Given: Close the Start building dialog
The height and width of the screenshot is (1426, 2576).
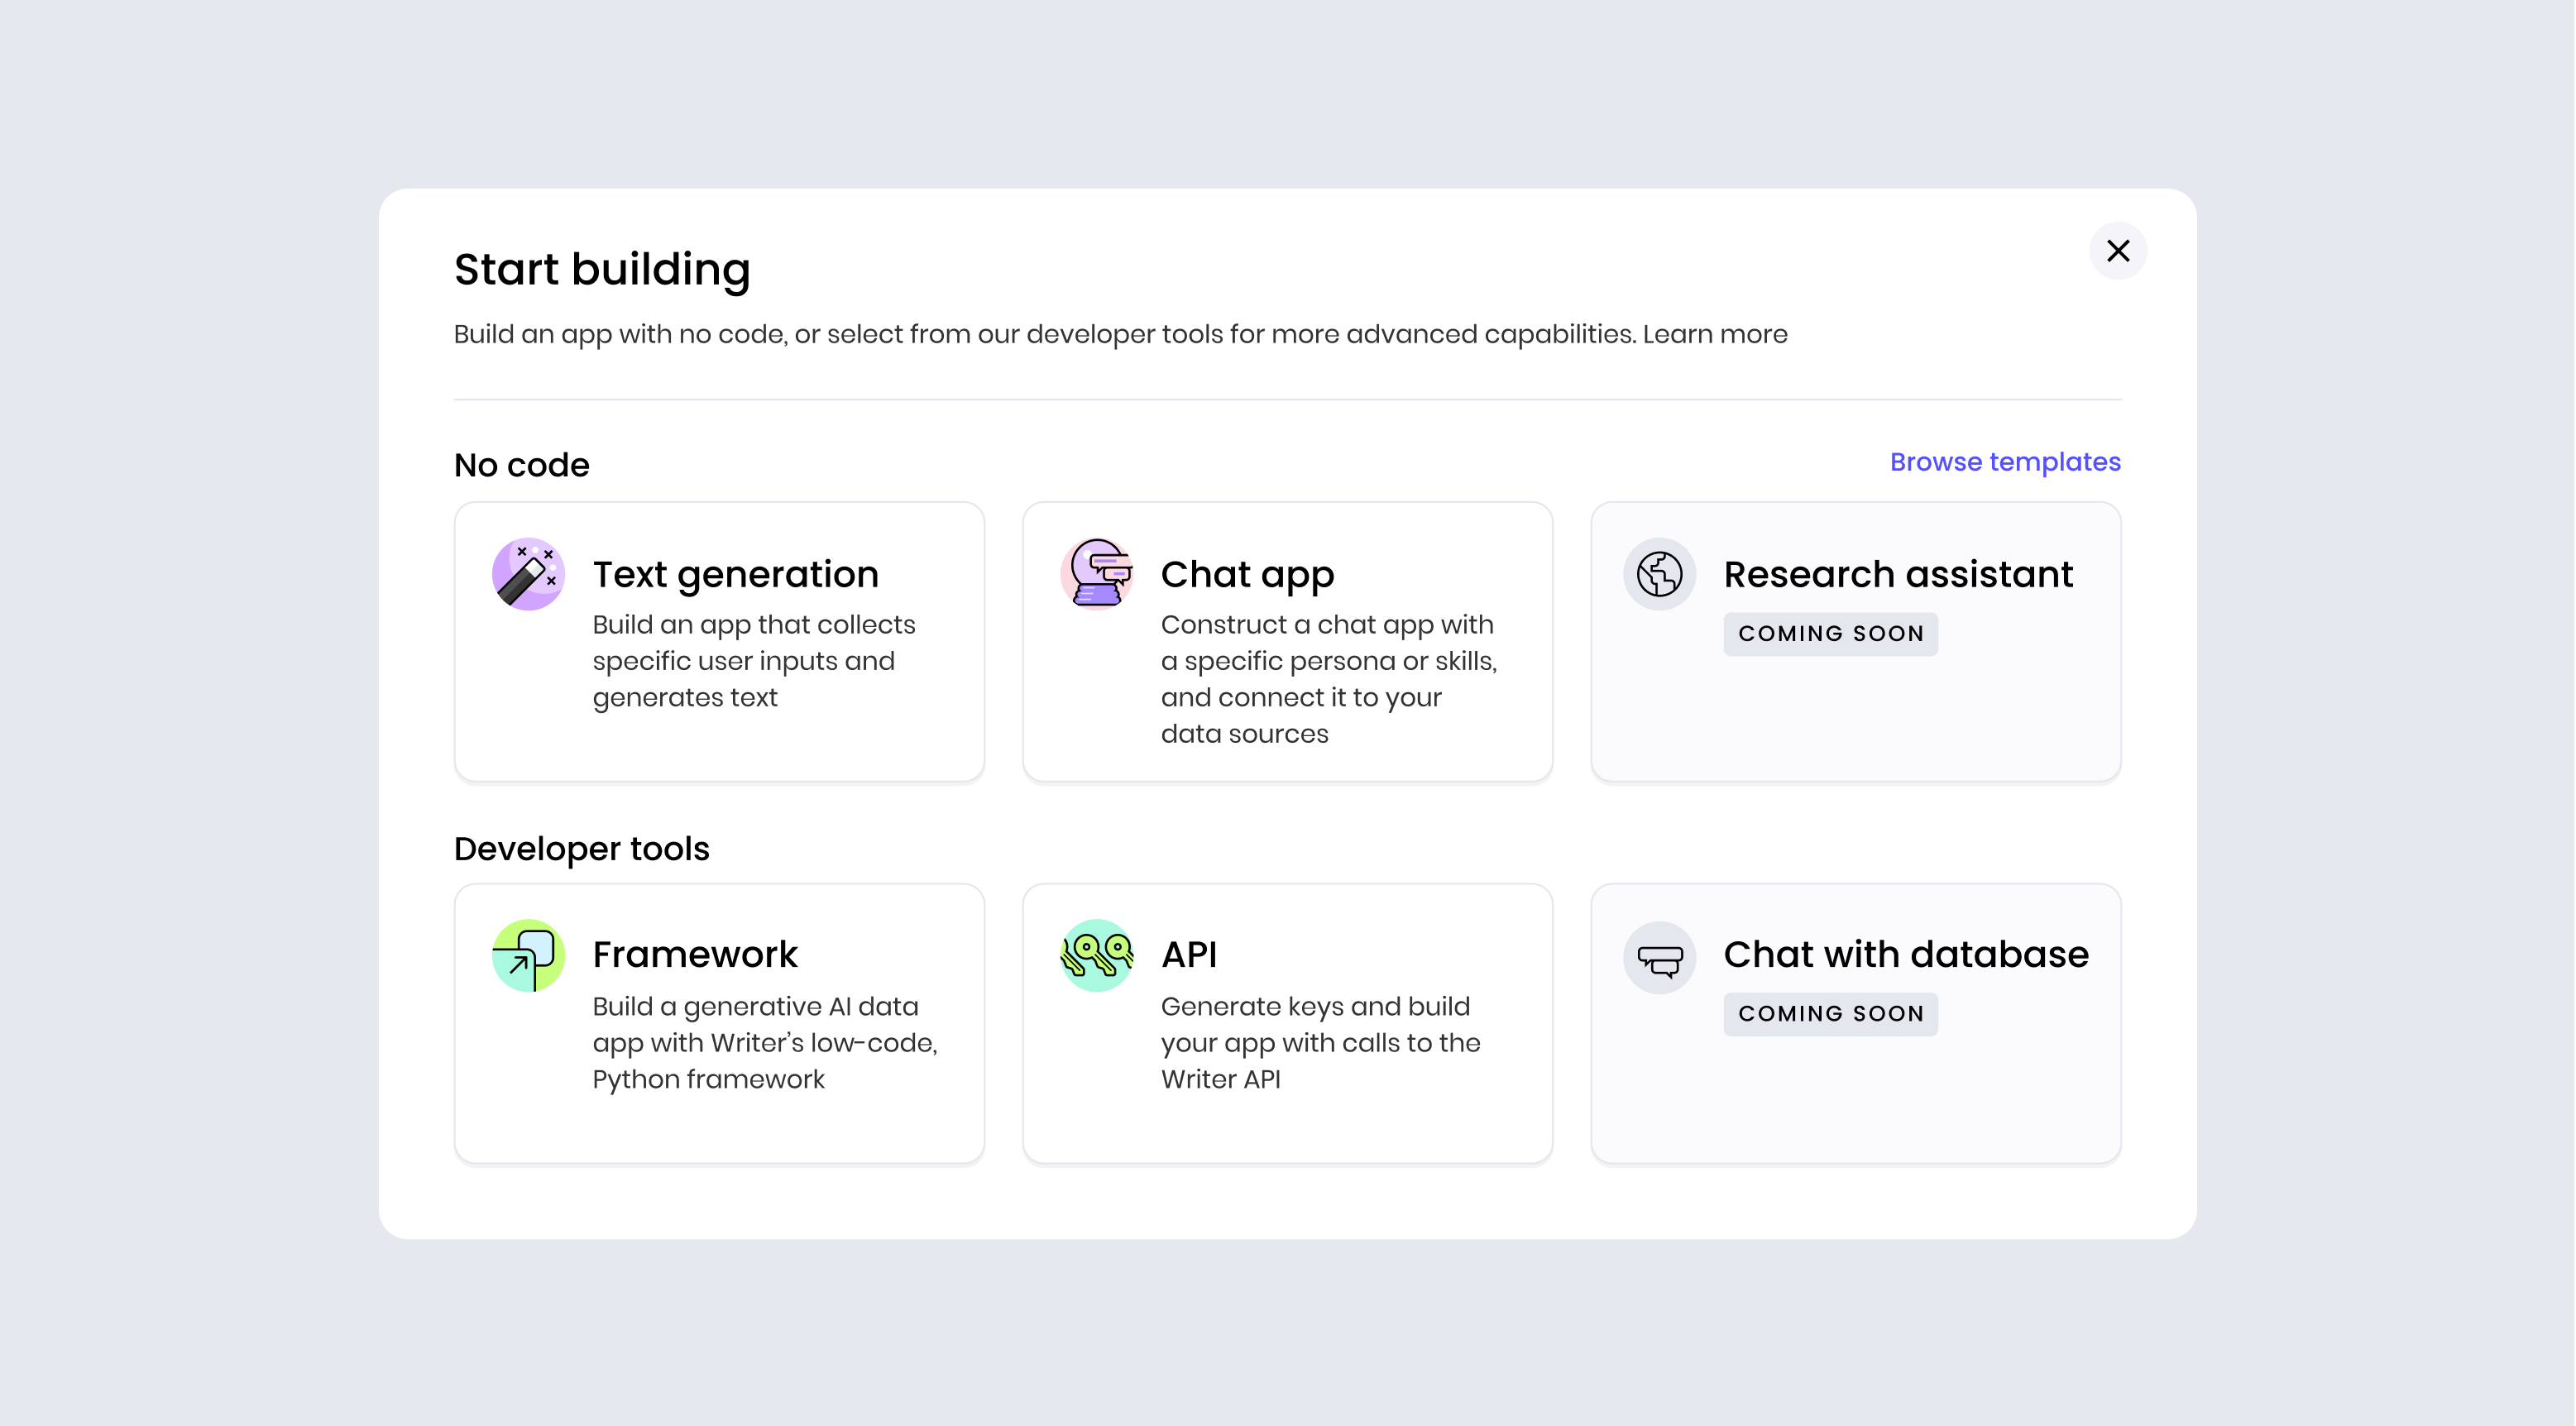Looking at the screenshot, I should tap(2117, 251).
